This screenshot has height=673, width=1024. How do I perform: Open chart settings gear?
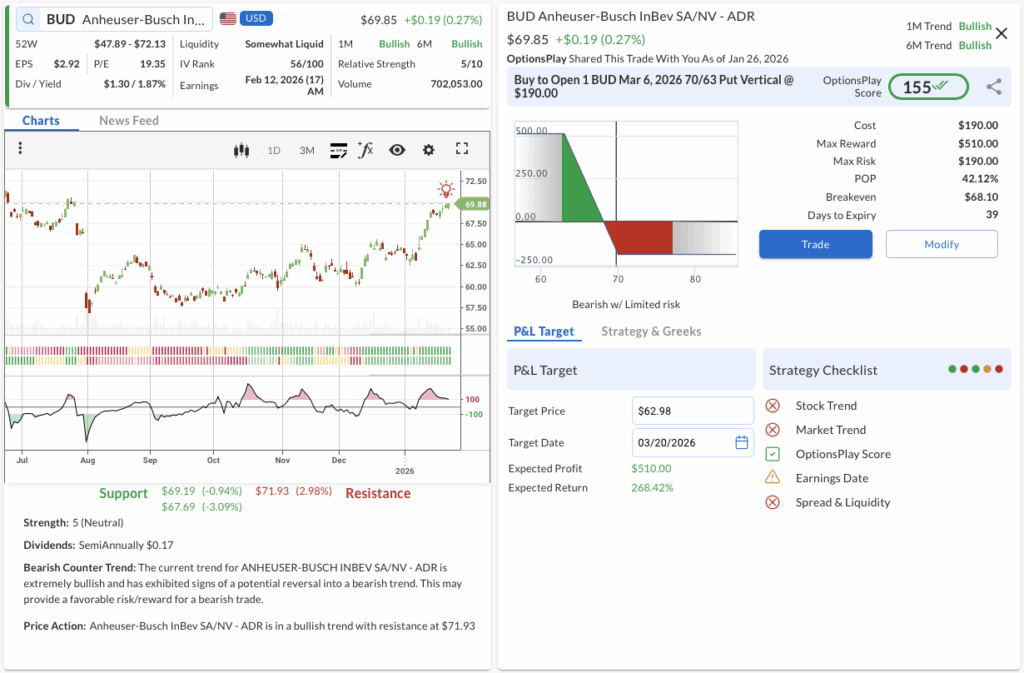tap(429, 150)
